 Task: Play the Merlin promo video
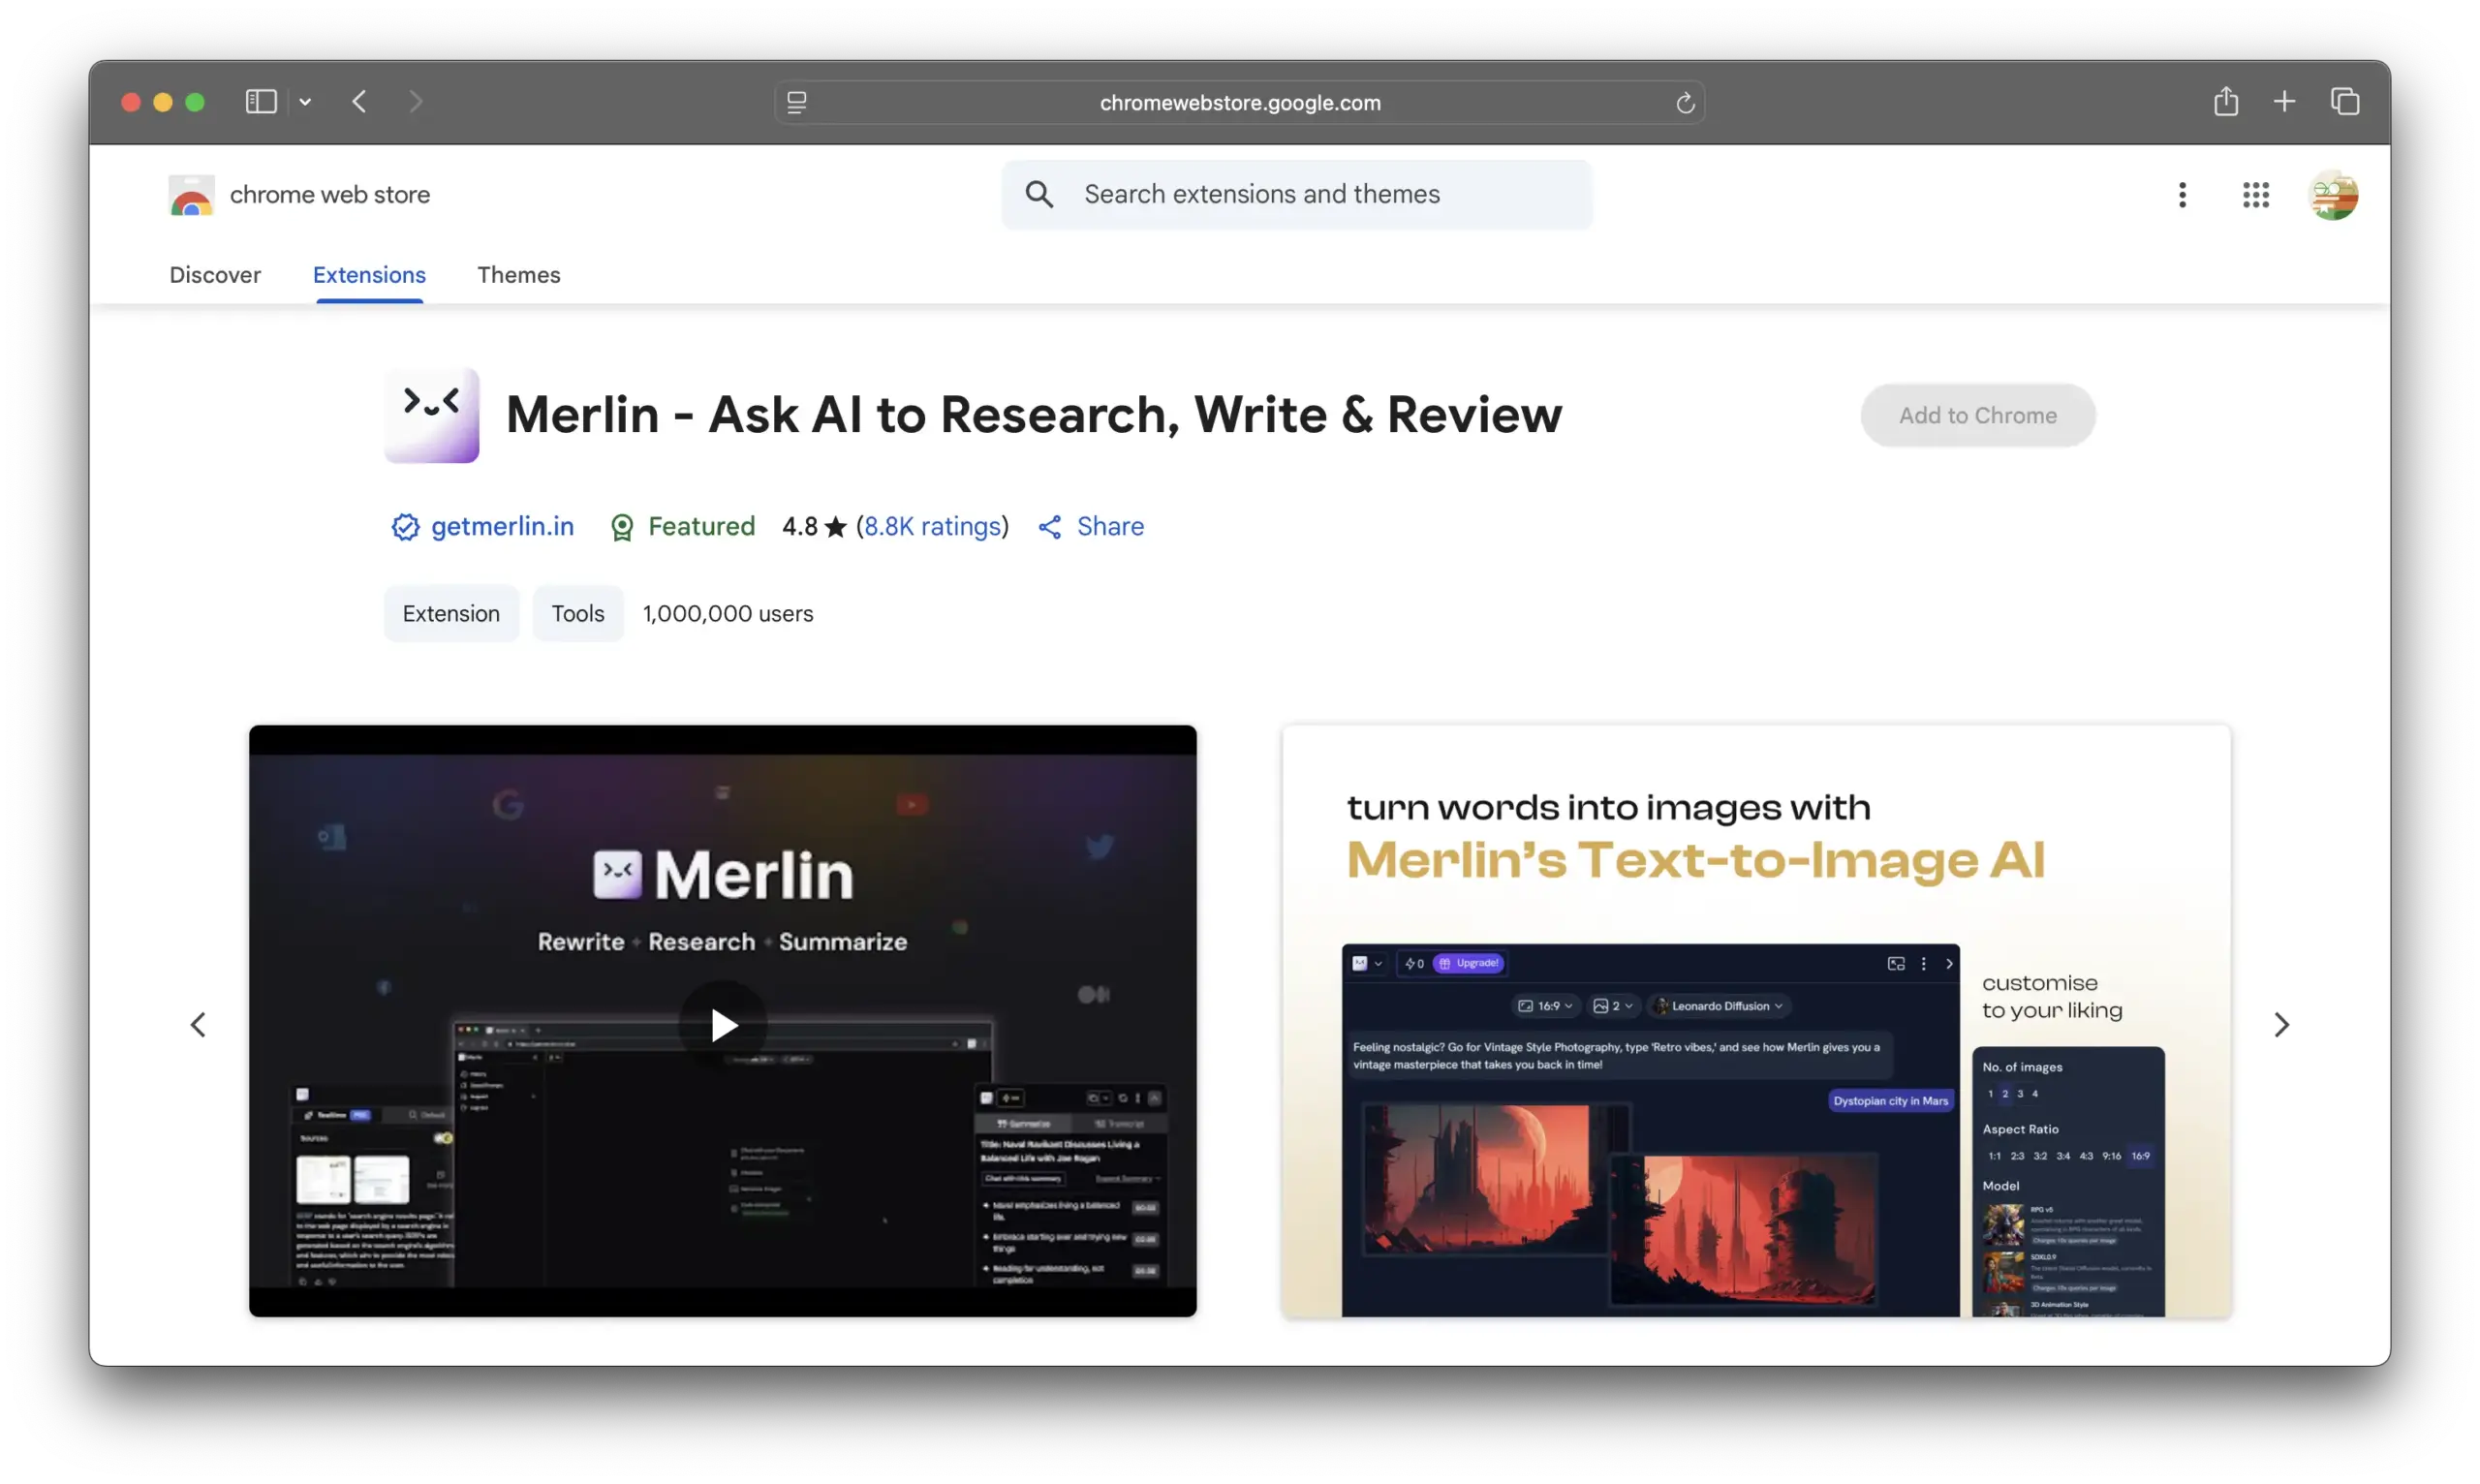coord(723,1024)
